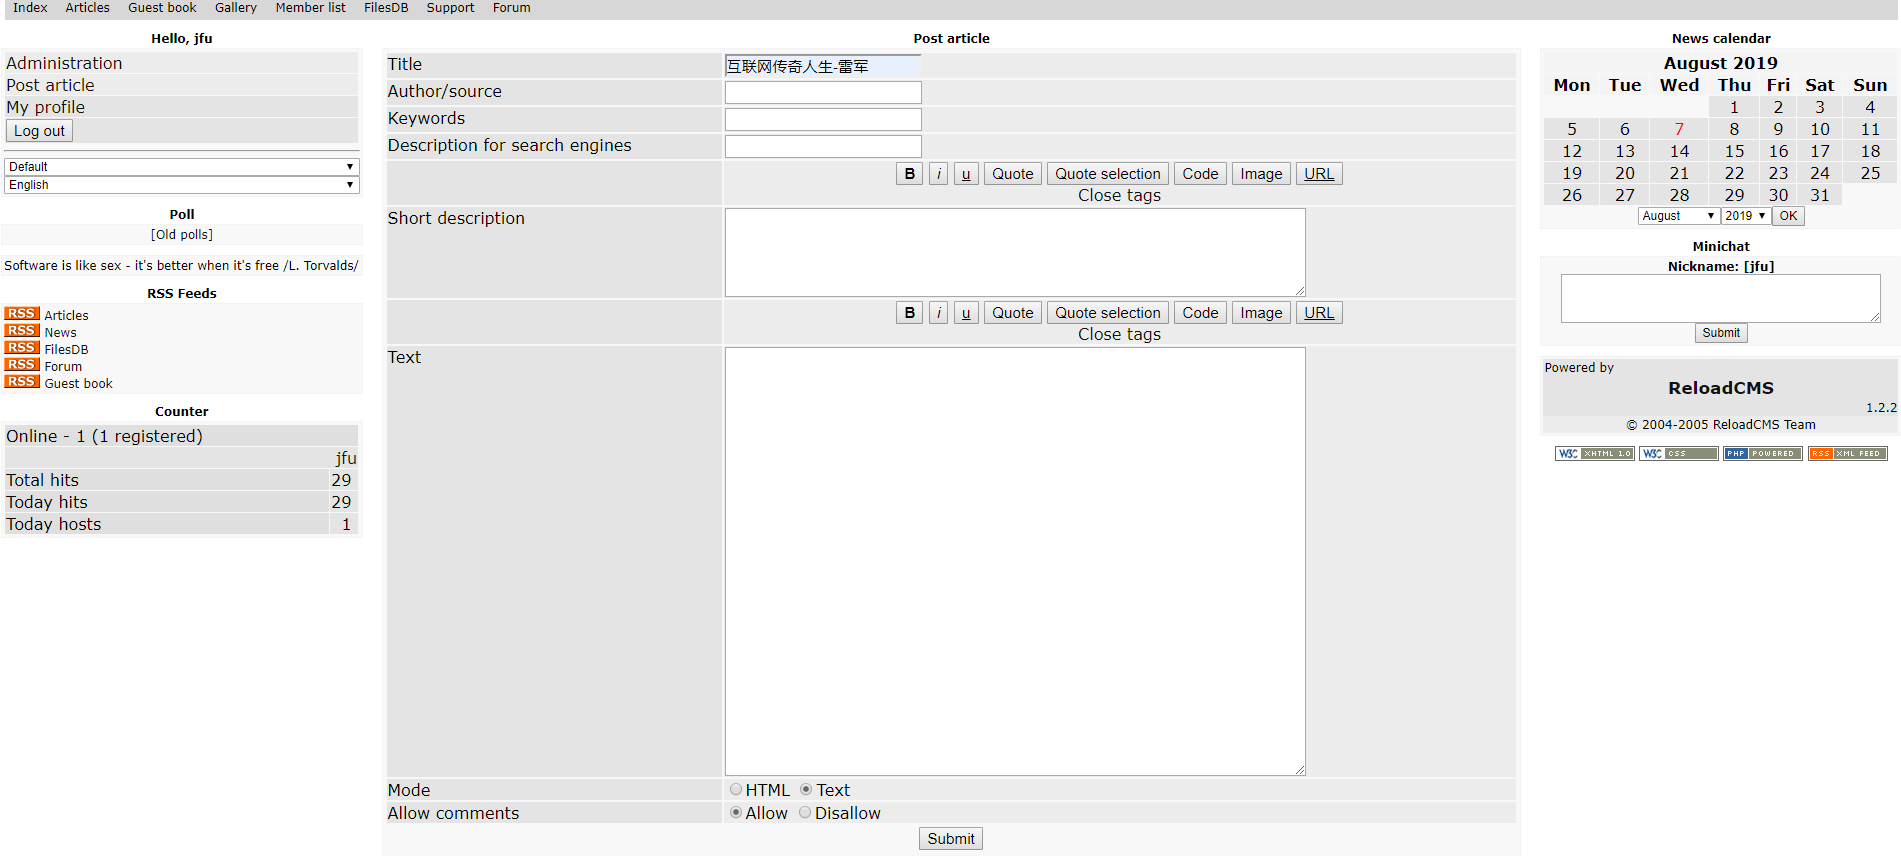The width and height of the screenshot is (1901, 856).
Task: Open Guest book in top navigation
Action: point(162,8)
